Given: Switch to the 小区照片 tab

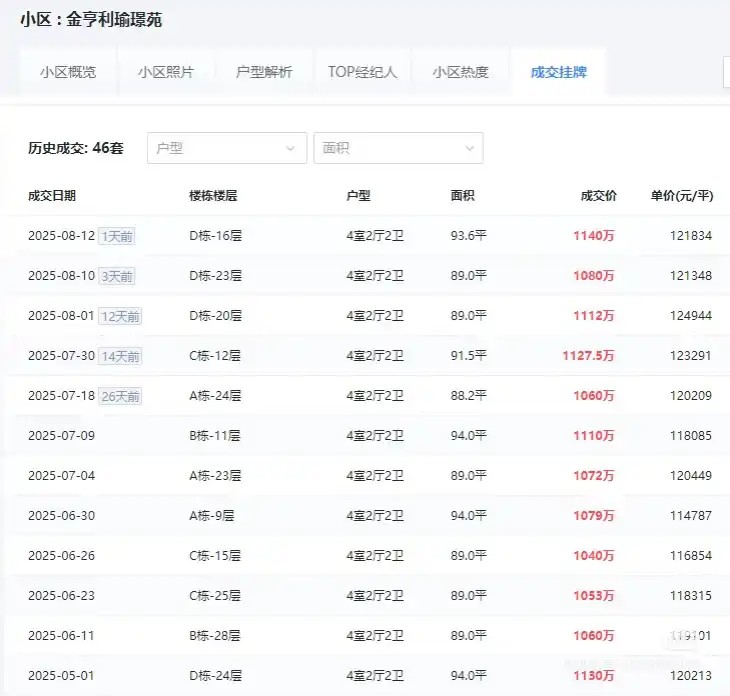Looking at the screenshot, I should [166, 72].
